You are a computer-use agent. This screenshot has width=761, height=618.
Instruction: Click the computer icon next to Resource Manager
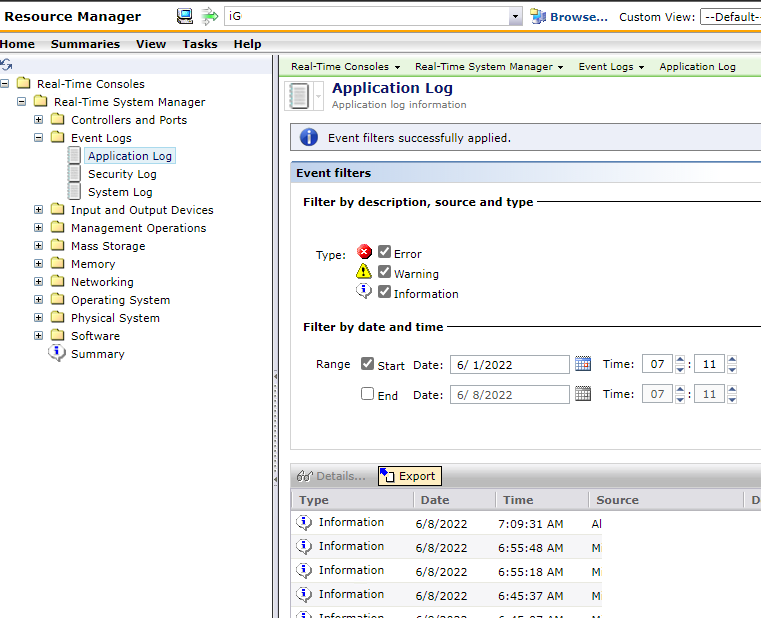[184, 17]
